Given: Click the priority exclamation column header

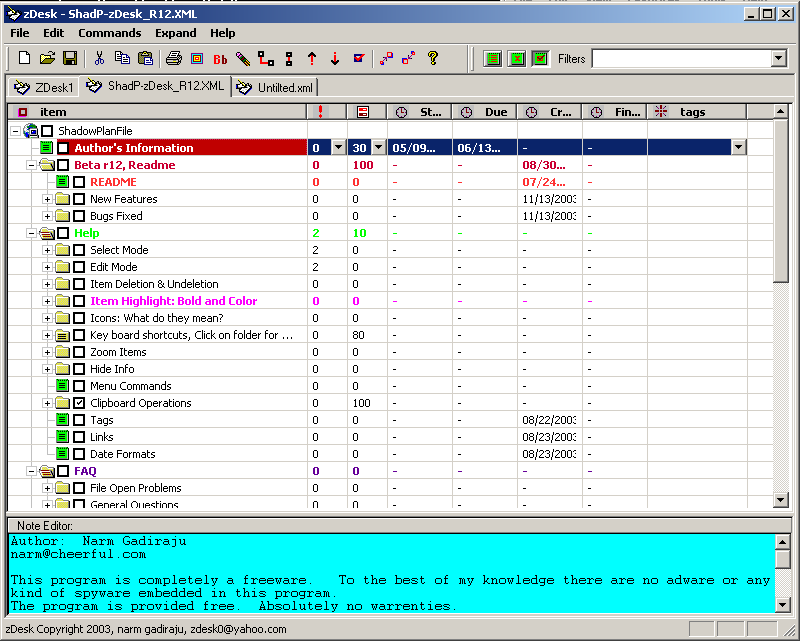Looking at the screenshot, I should pos(327,112).
